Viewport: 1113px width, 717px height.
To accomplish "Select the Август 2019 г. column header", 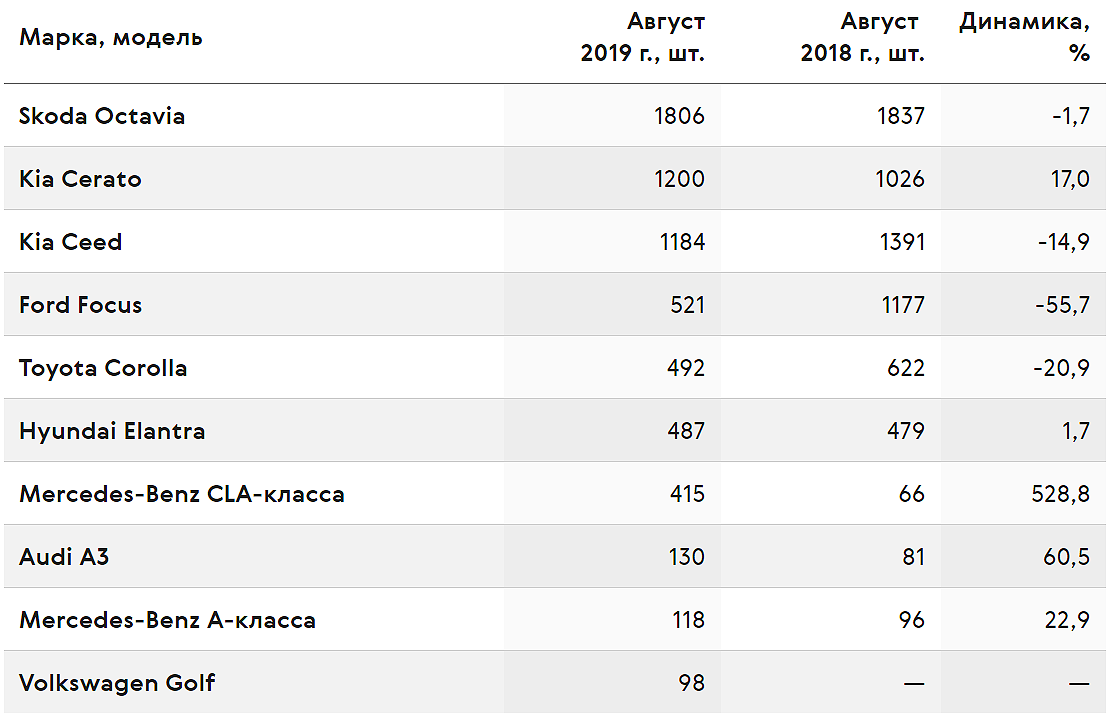I will click(x=642, y=37).
